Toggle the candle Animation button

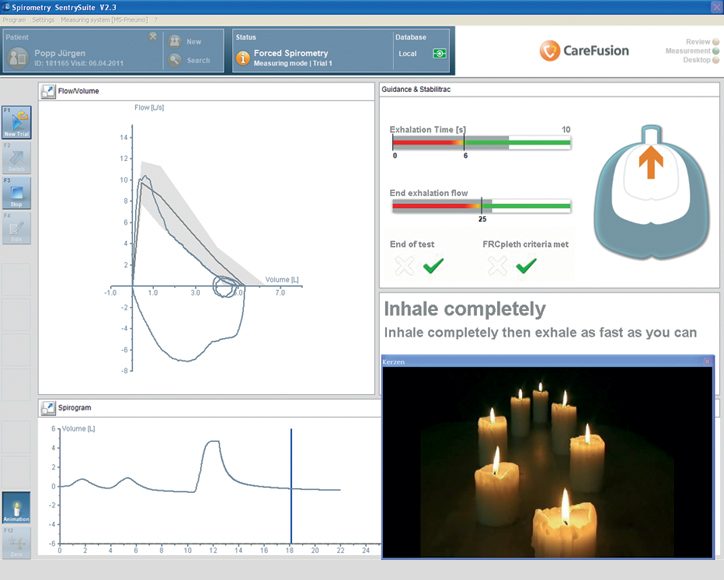pyautogui.click(x=16, y=508)
